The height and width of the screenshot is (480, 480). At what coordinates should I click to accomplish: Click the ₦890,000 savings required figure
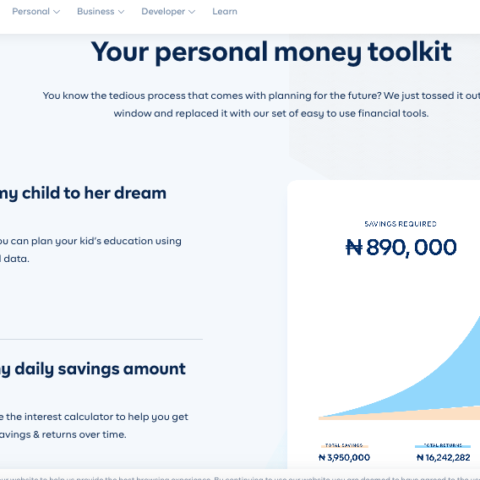click(401, 248)
